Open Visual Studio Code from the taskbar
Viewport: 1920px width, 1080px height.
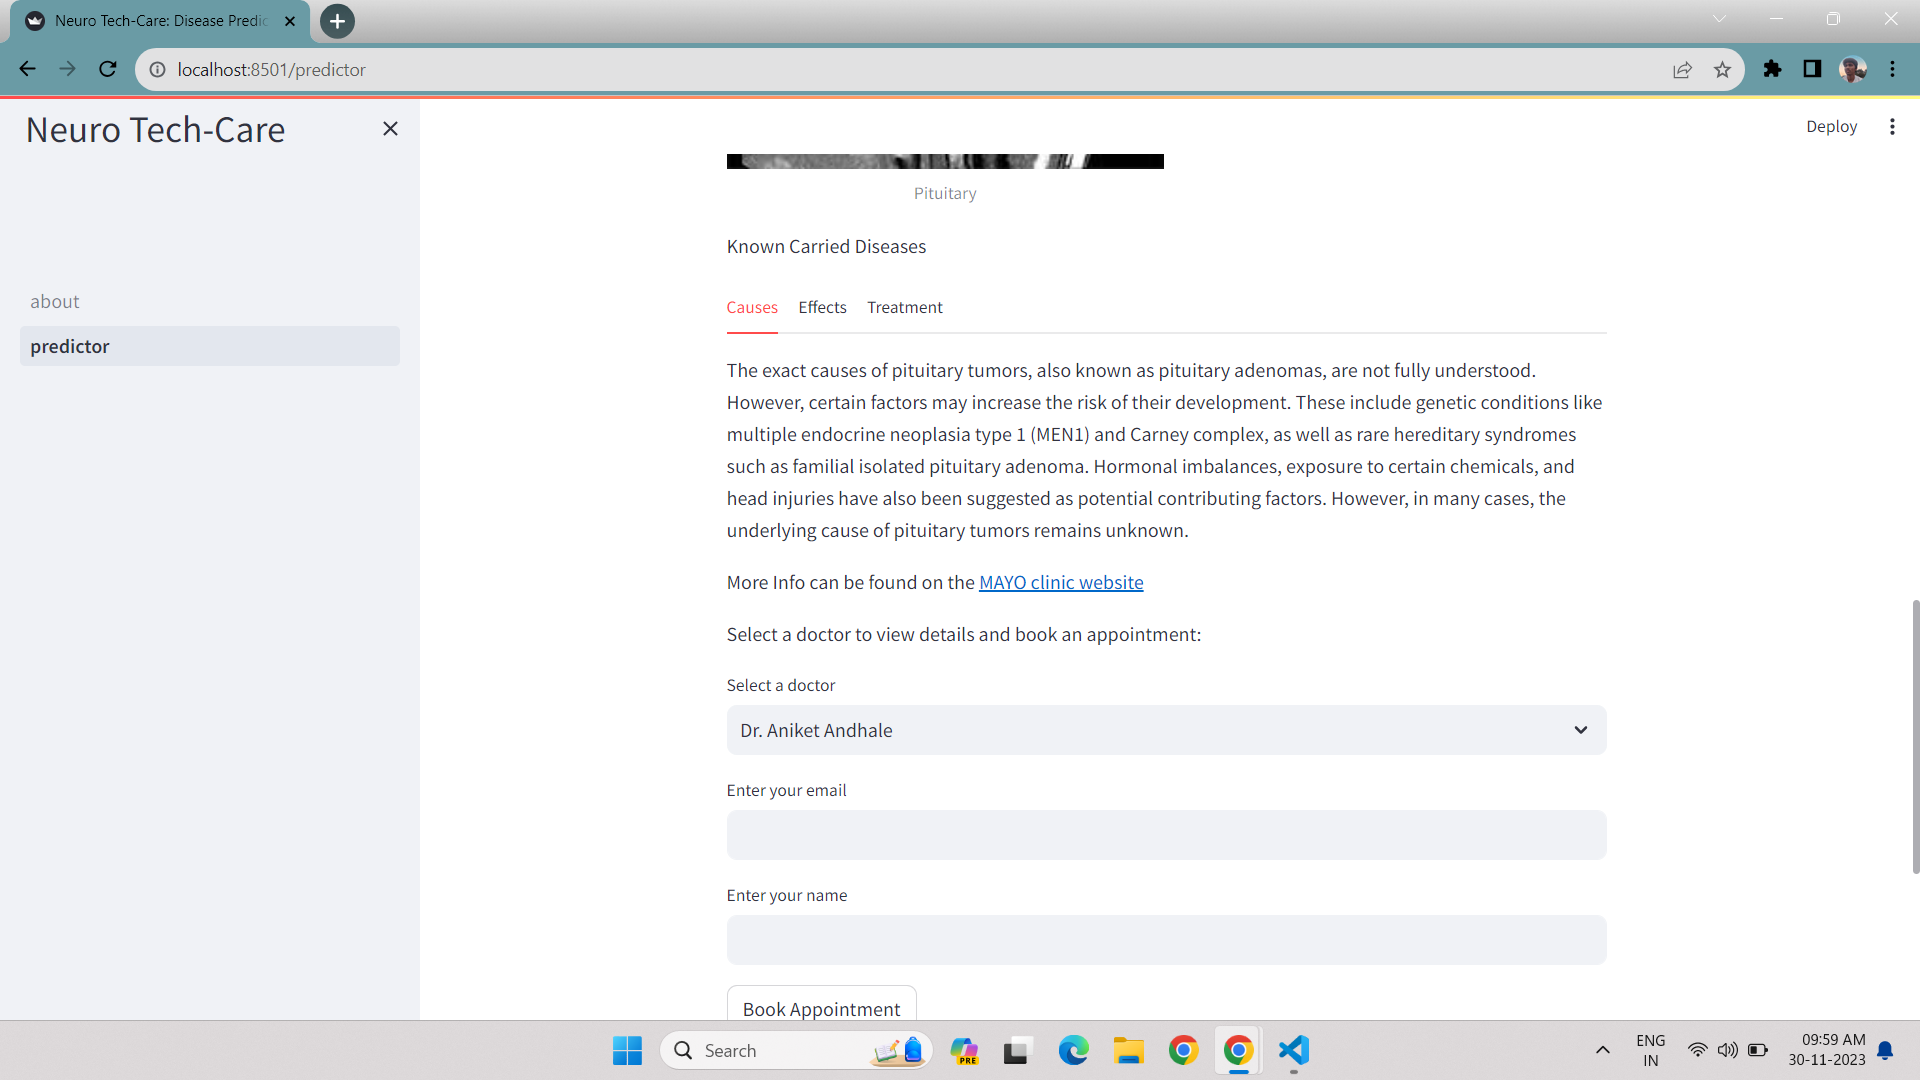coord(1293,1050)
